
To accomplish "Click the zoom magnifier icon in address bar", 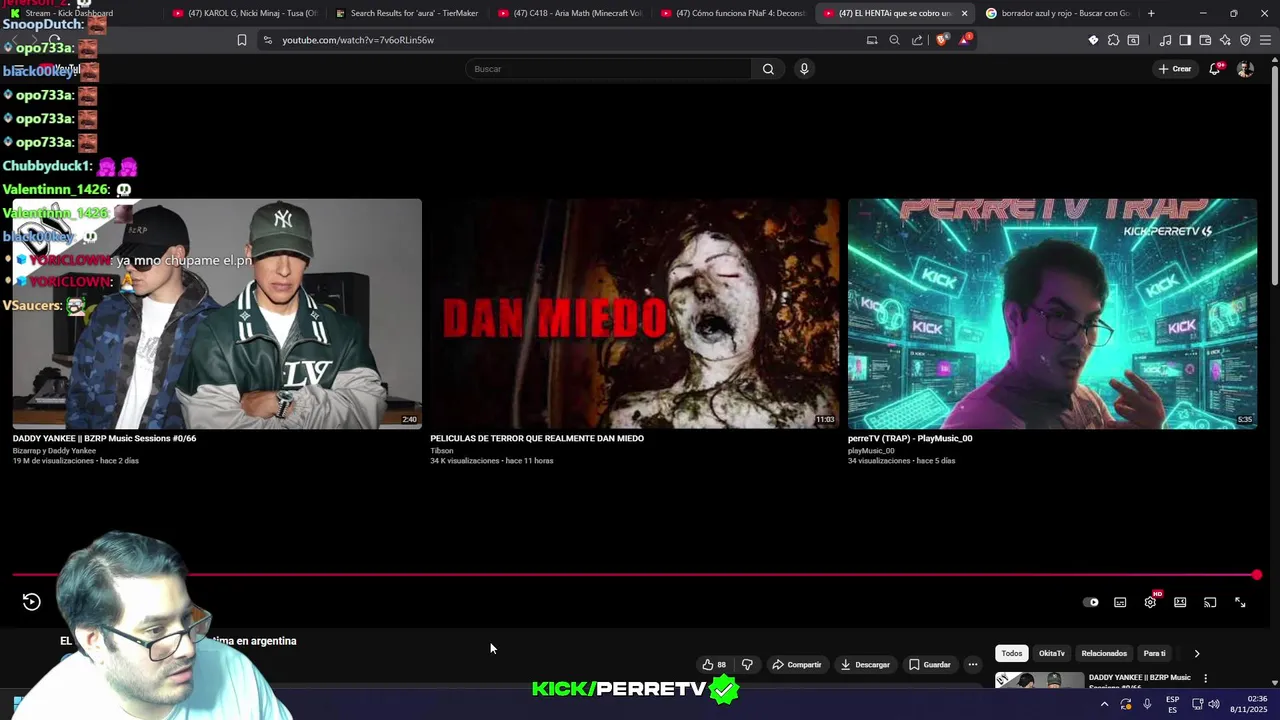I will click(x=894, y=40).
